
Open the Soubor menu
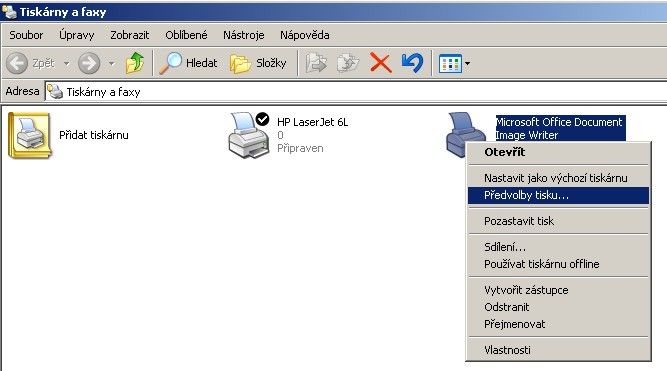click(x=26, y=35)
